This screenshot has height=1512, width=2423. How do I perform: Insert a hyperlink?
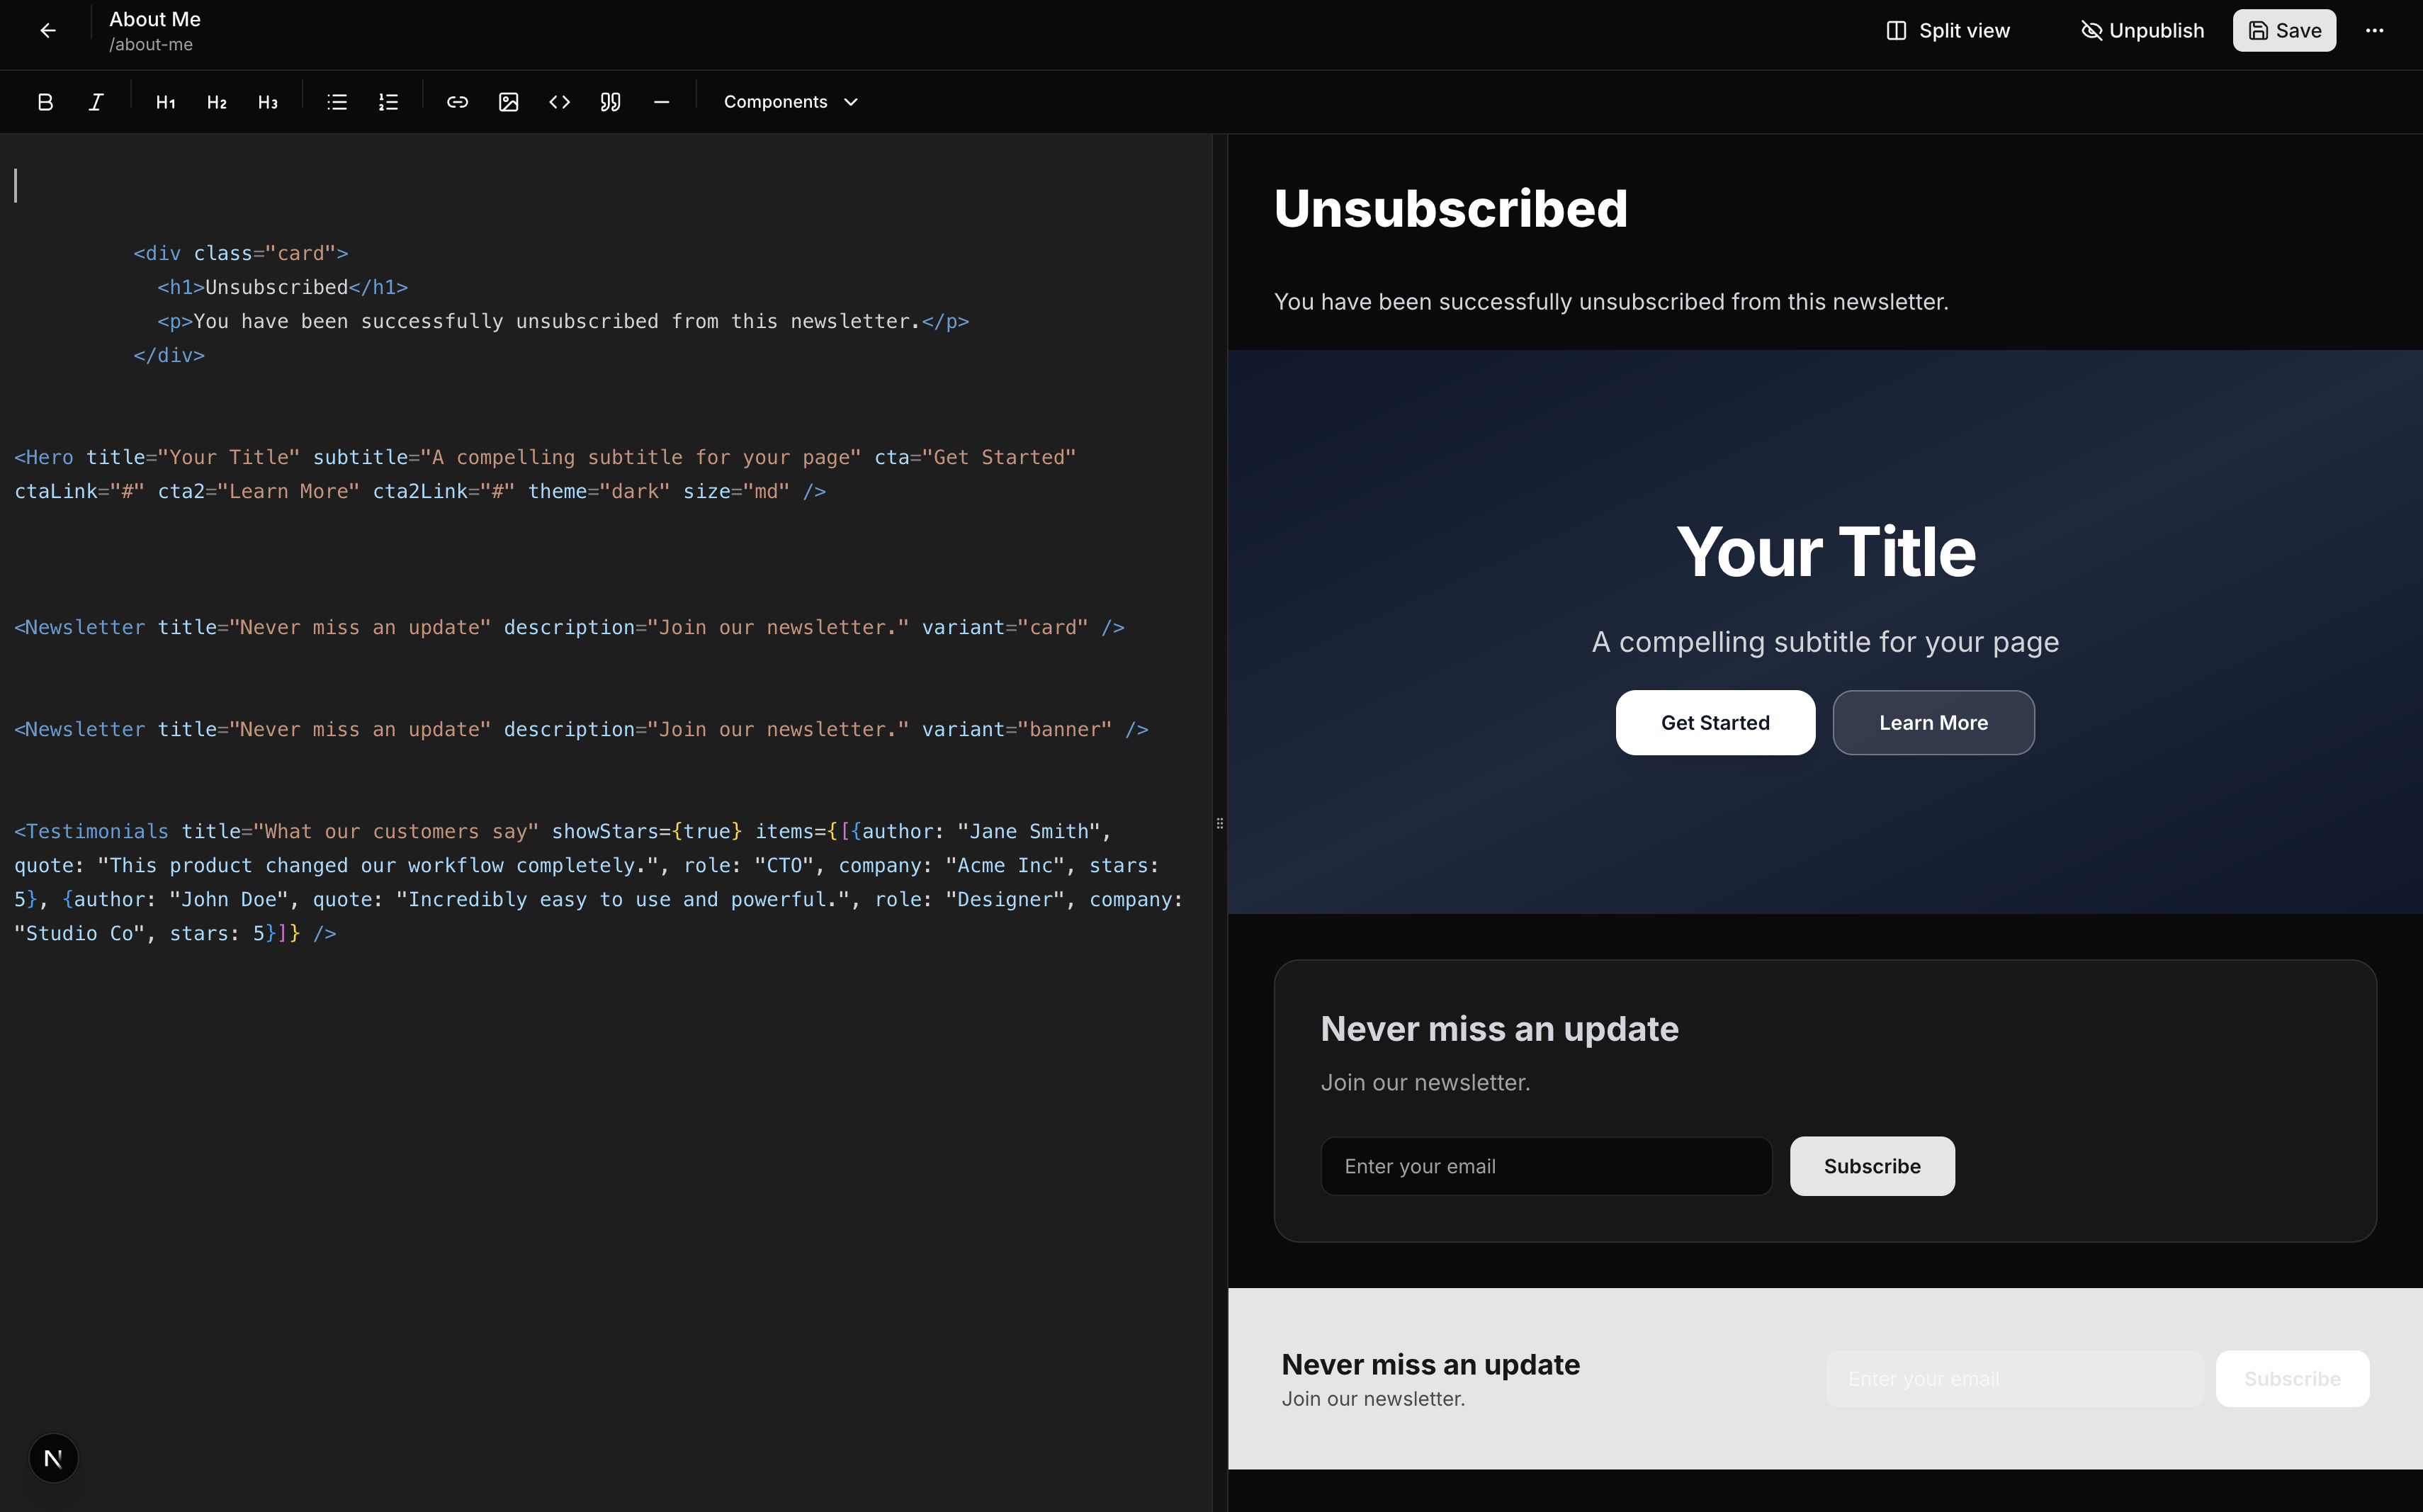point(457,102)
